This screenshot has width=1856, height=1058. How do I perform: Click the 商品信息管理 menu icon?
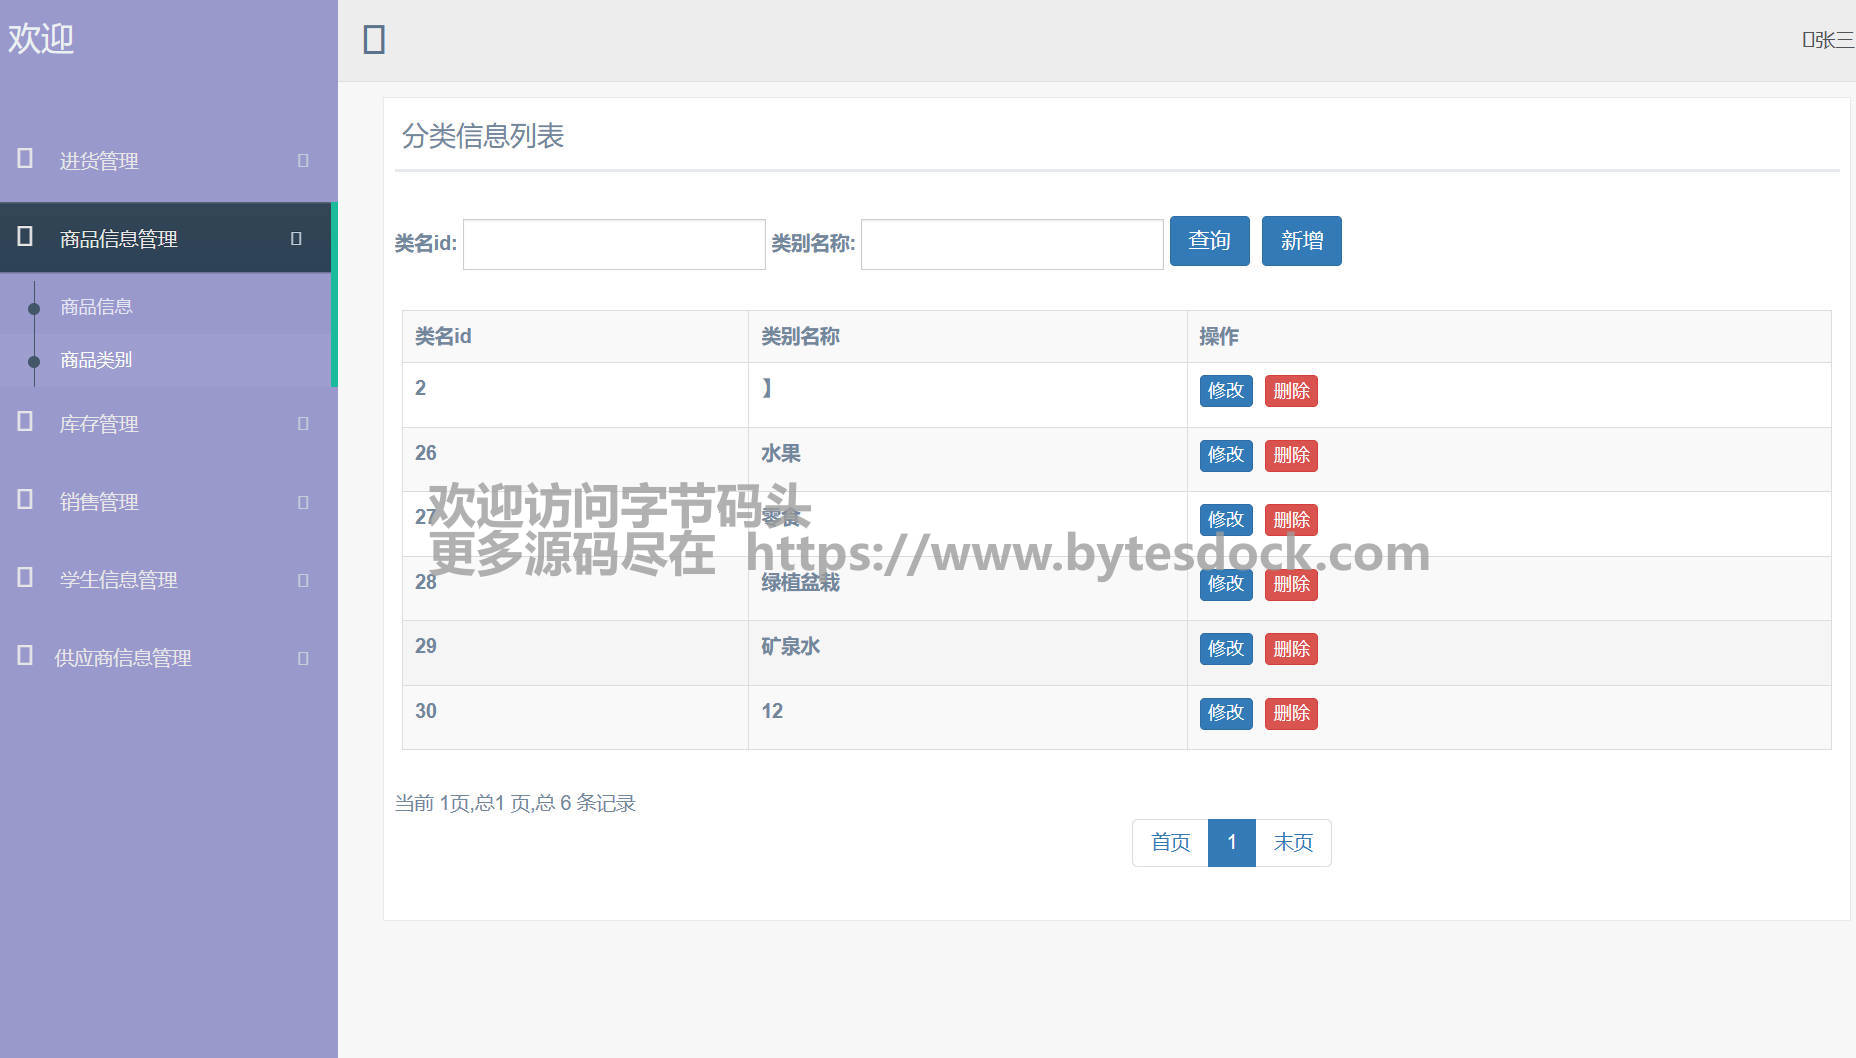pyautogui.click(x=26, y=237)
